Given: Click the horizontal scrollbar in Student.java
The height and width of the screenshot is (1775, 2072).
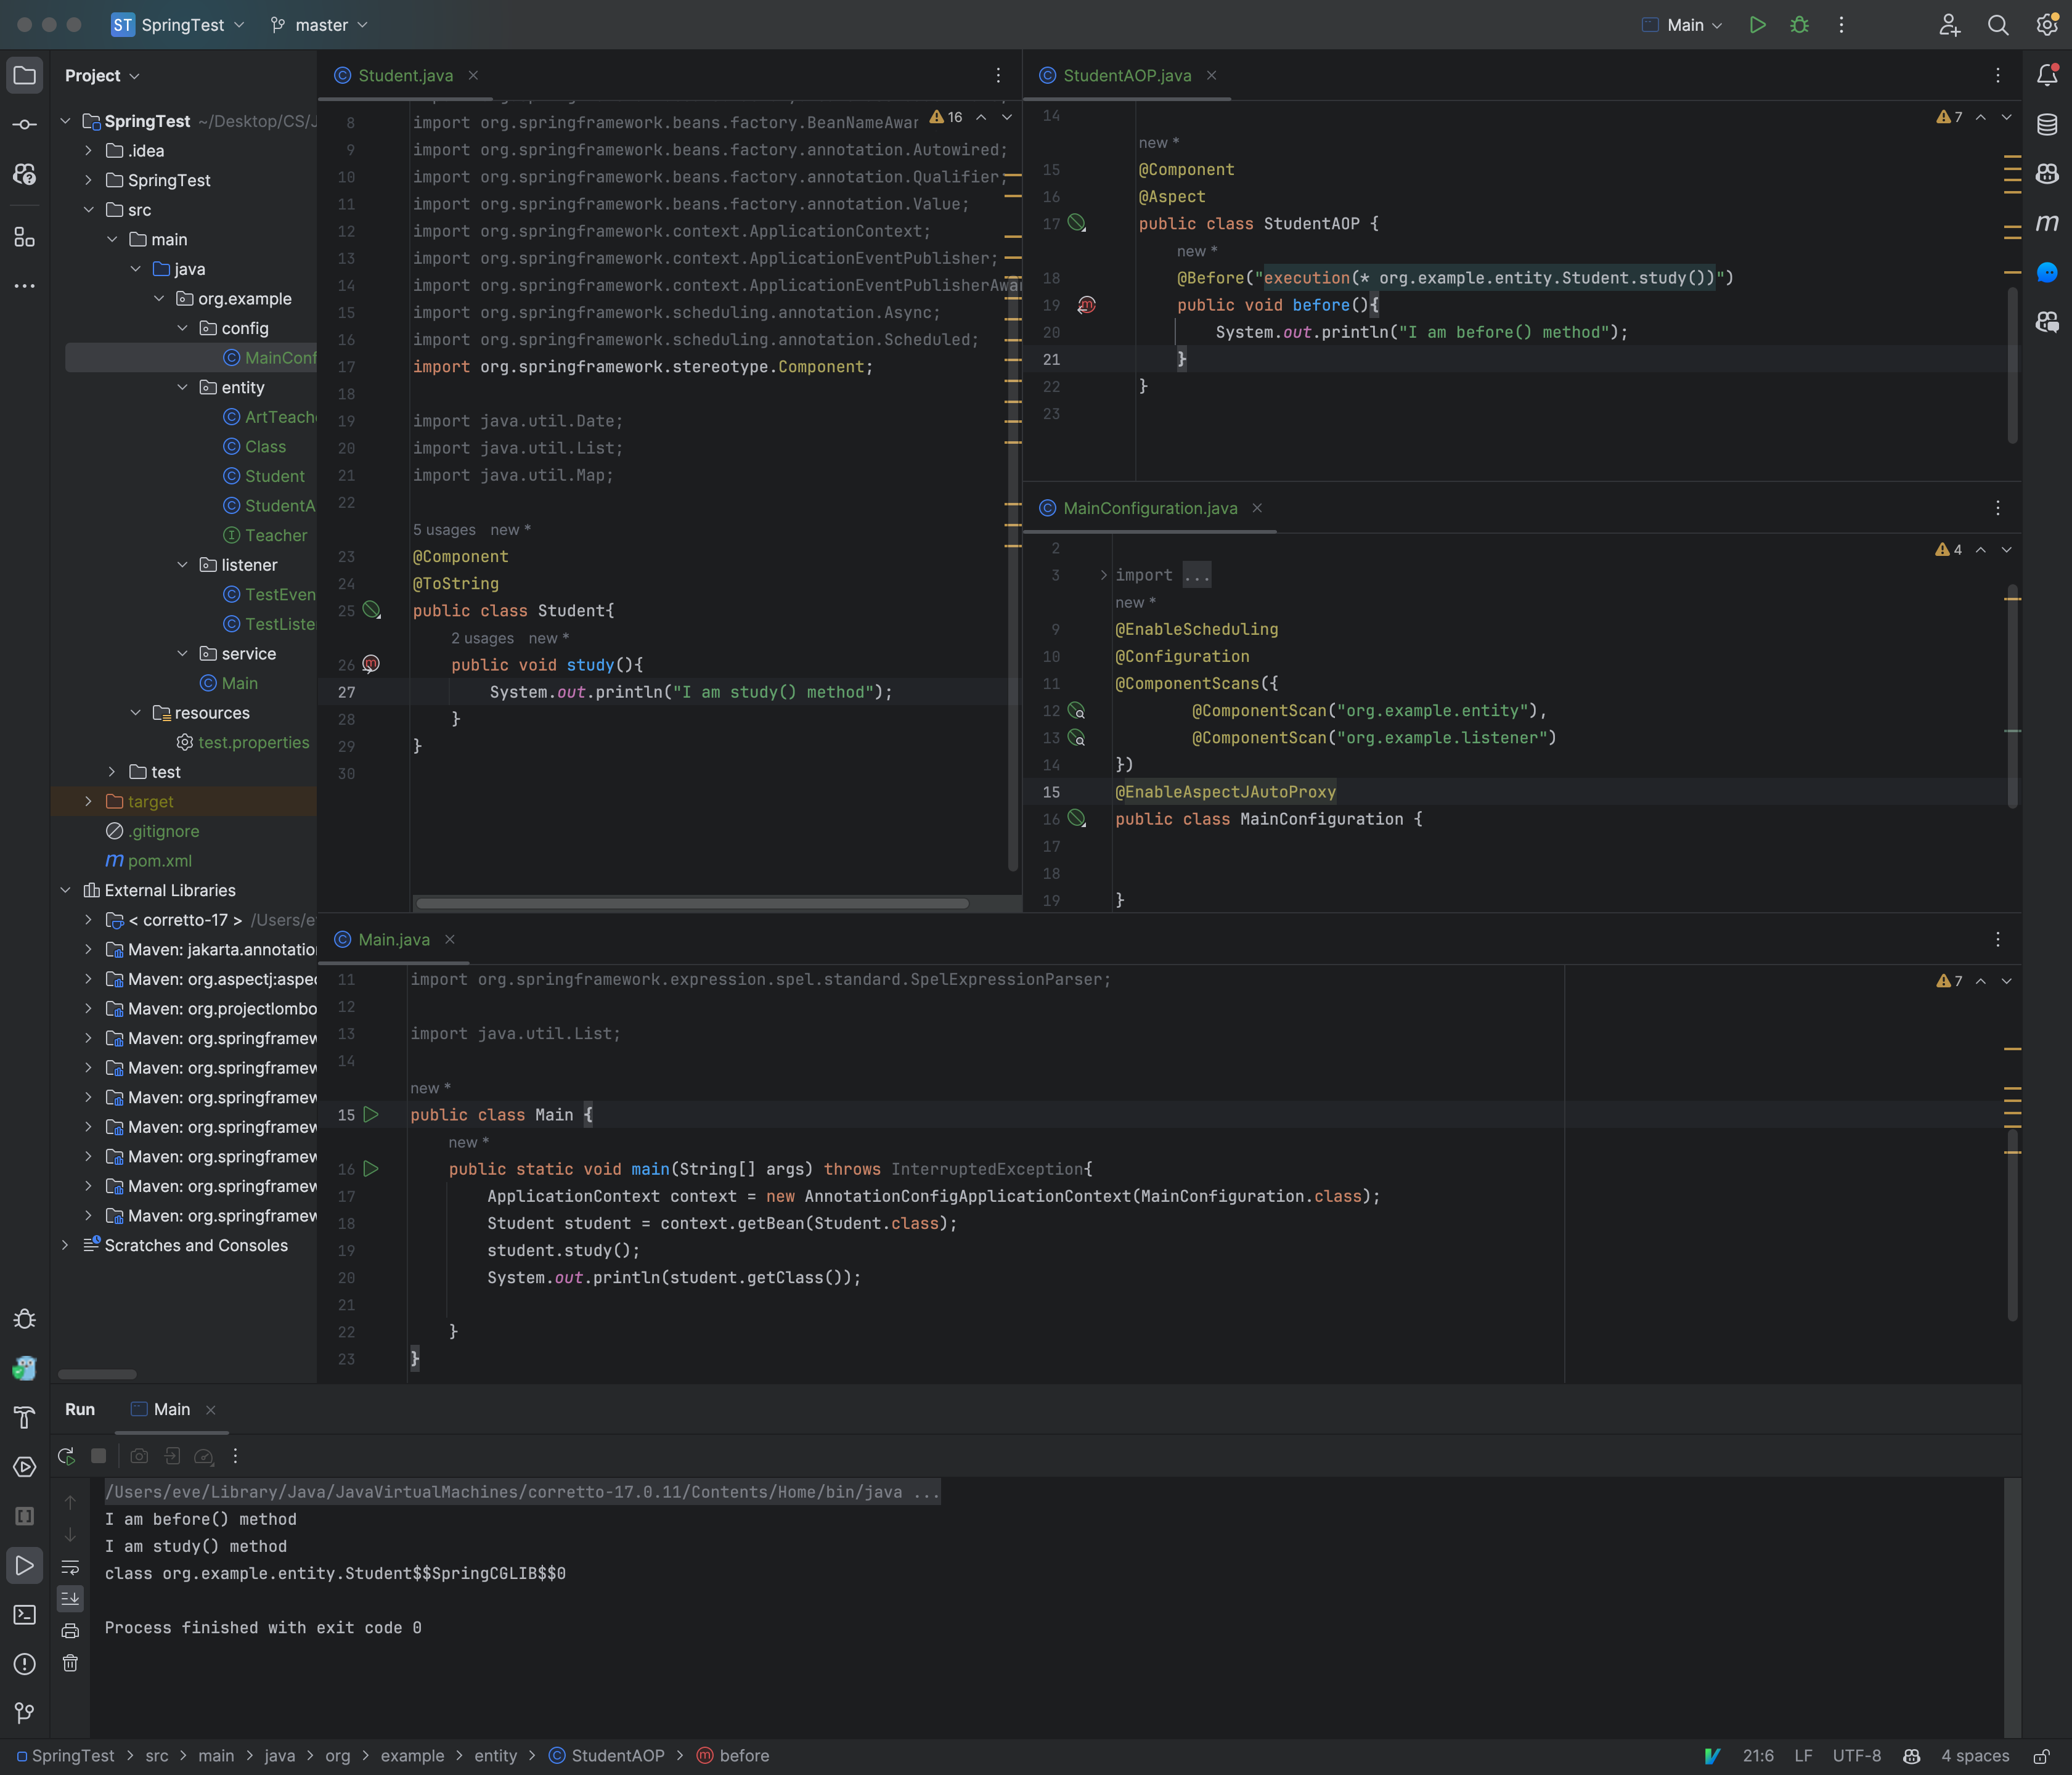Looking at the screenshot, I should click(x=692, y=903).
